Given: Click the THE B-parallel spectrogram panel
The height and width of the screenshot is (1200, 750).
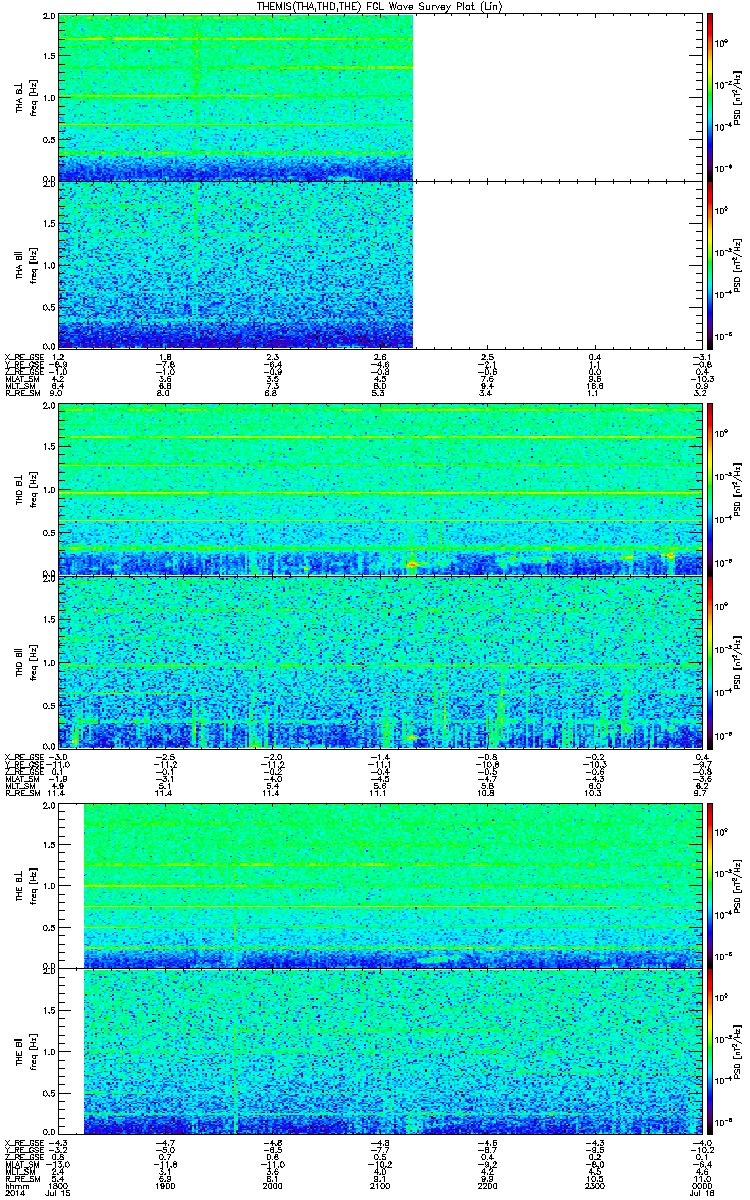Looking at the screenshot, I should (378, 1052).
